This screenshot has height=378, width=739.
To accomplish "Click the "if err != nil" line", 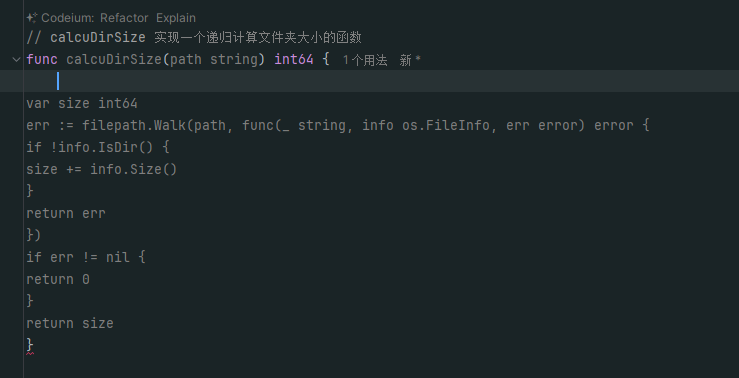I will coord(86,257).
